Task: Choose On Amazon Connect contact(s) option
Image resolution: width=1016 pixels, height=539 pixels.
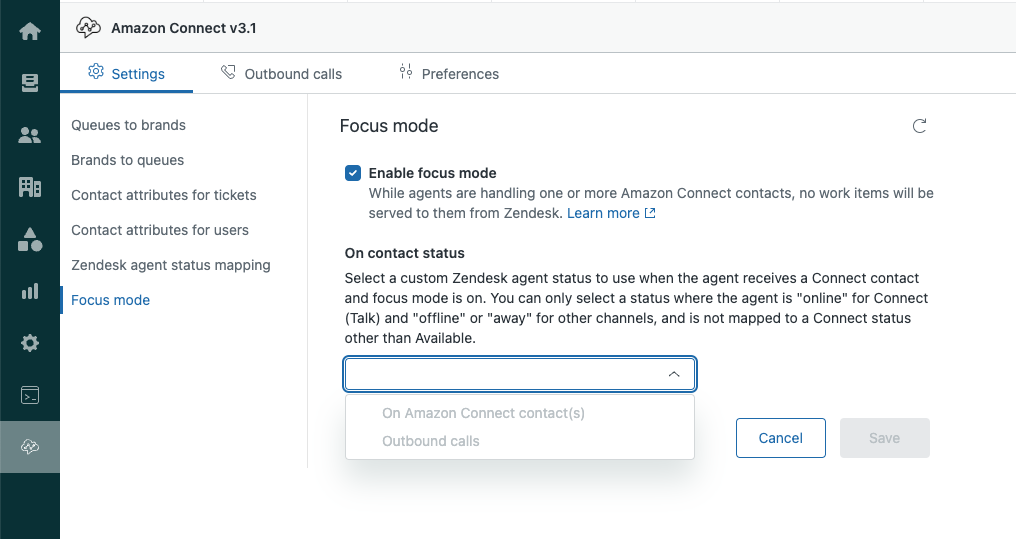Action: click(x=483, y=413)
